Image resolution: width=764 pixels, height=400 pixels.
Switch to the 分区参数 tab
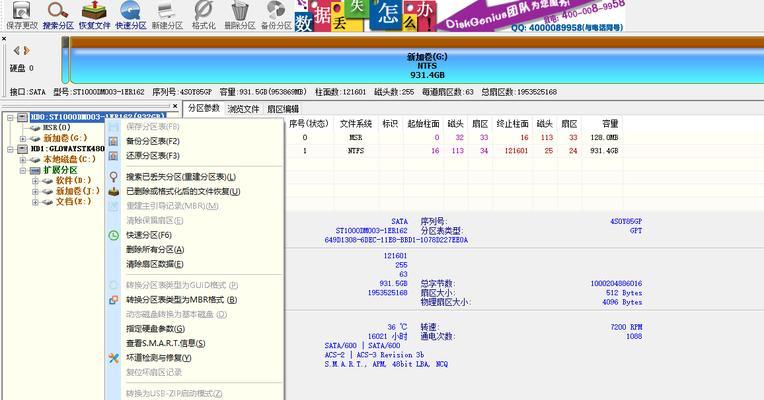[x=204, y=108]
